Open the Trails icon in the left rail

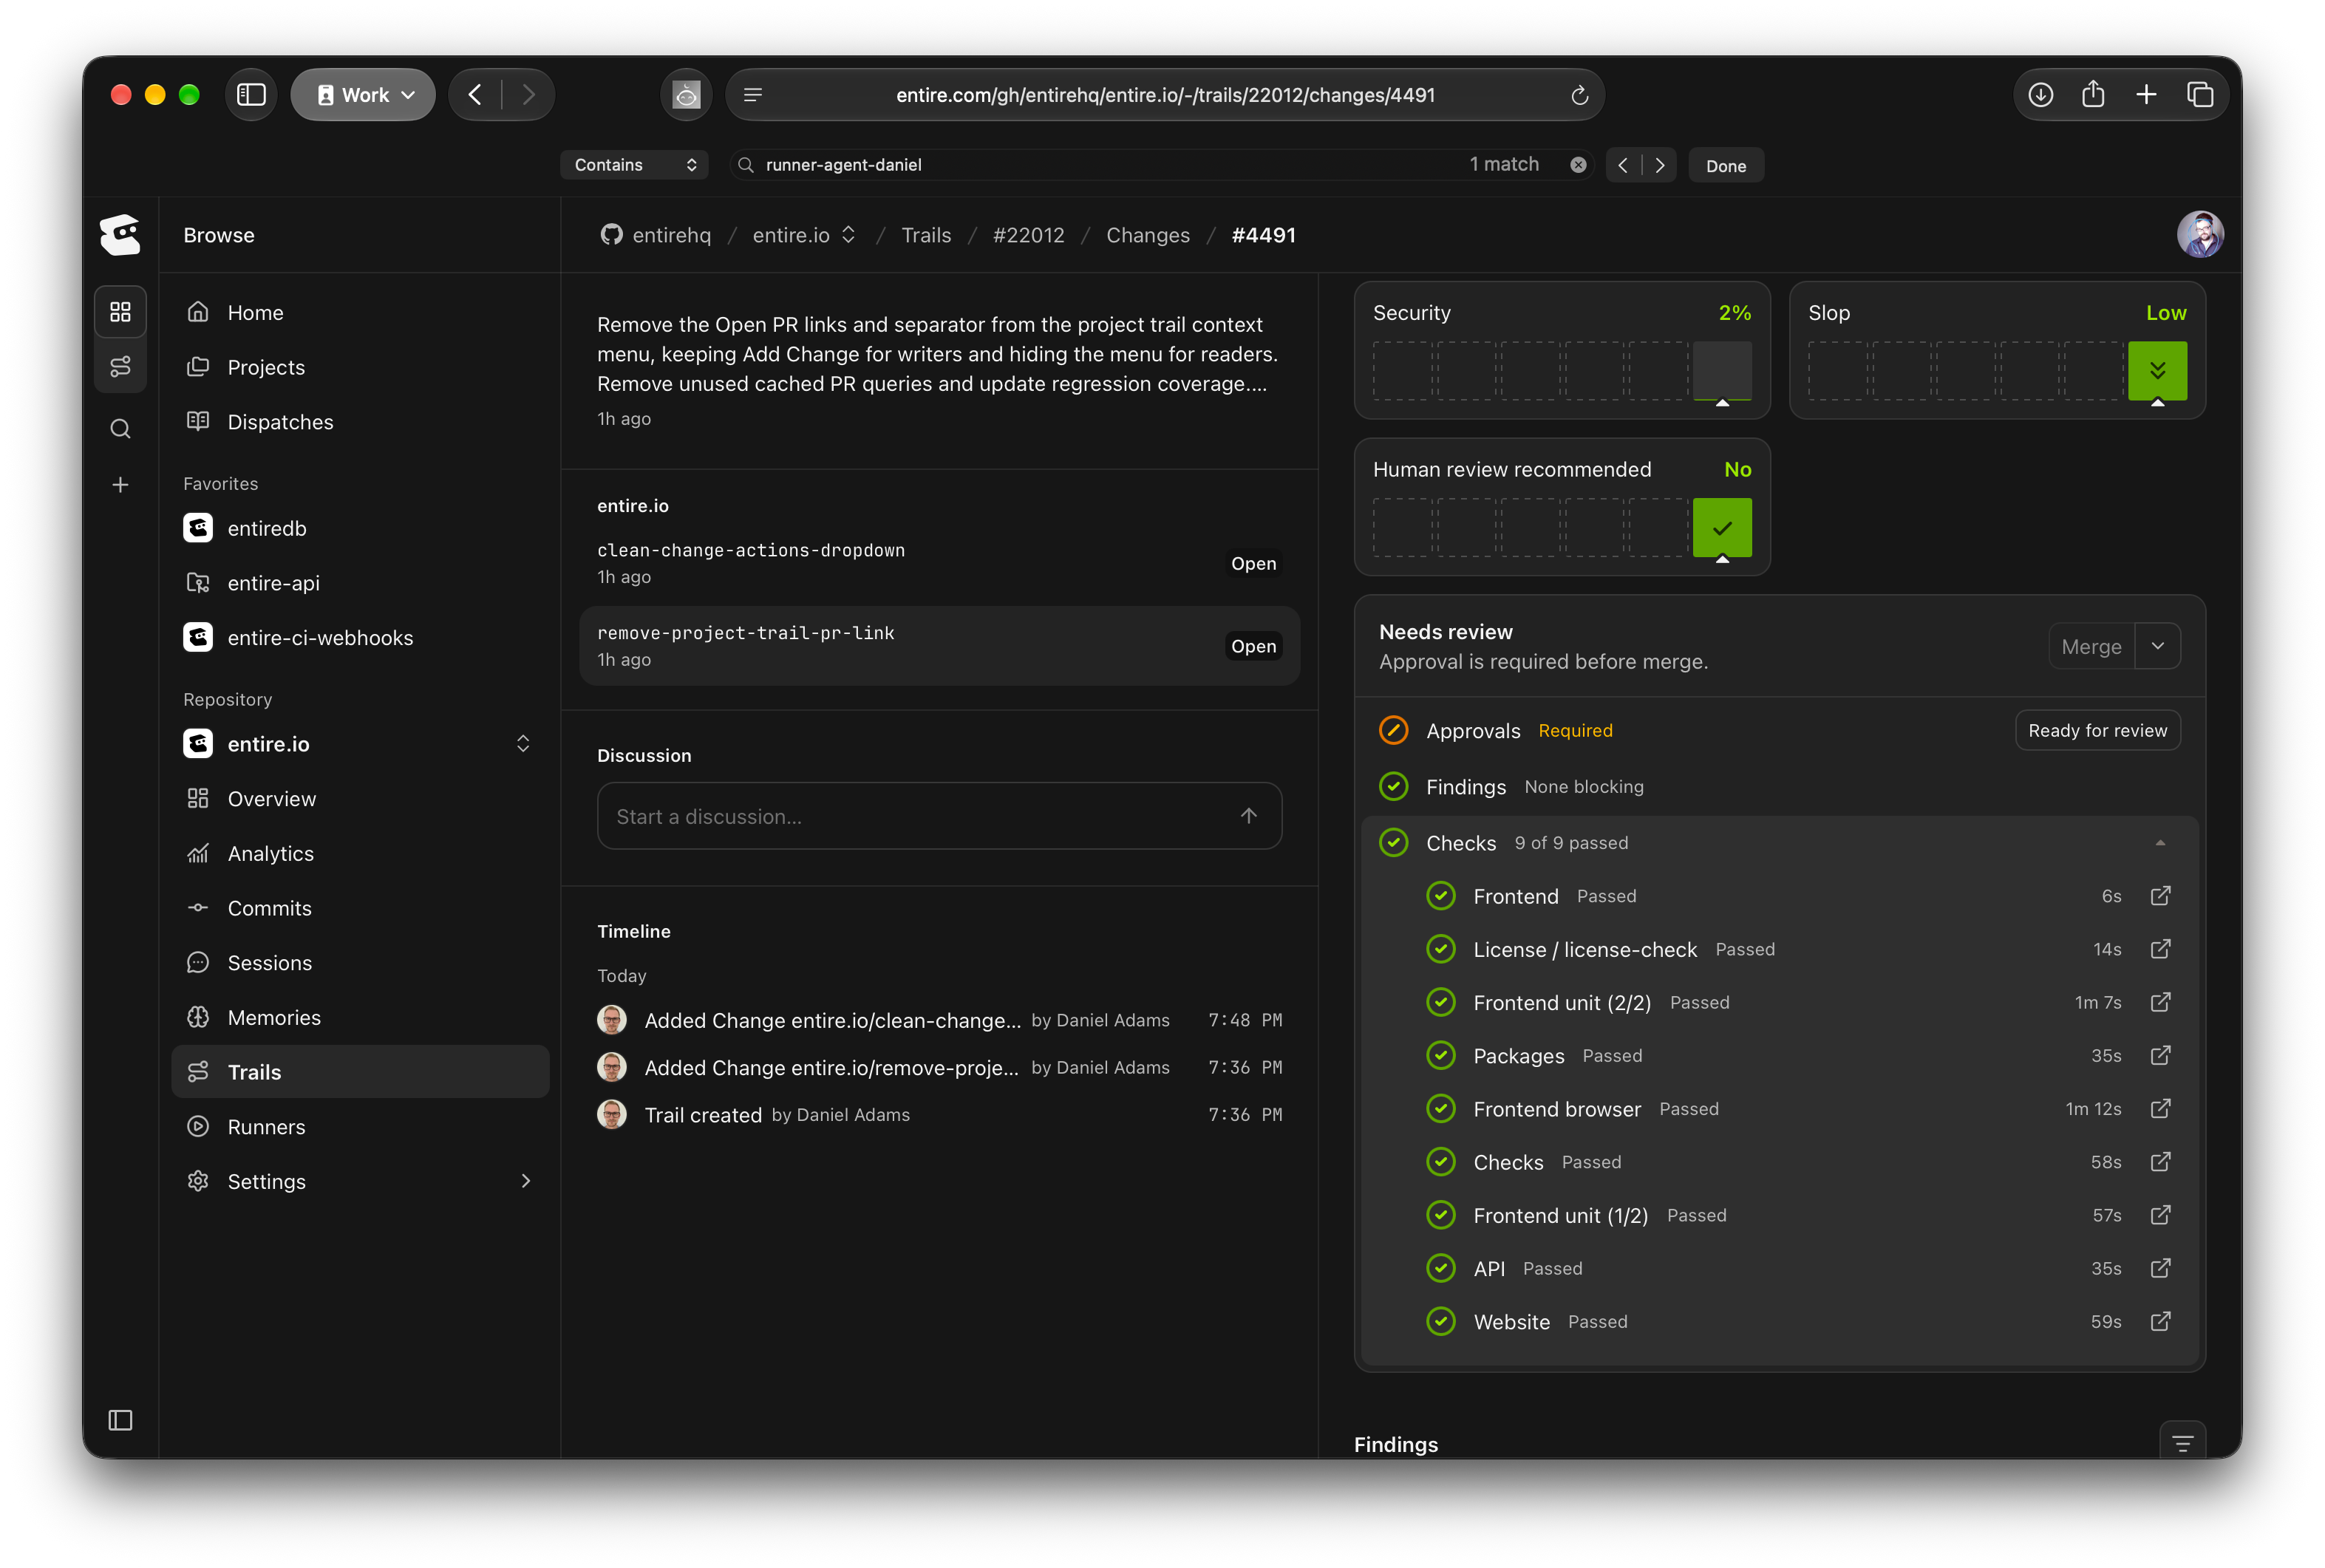[120, 367]
